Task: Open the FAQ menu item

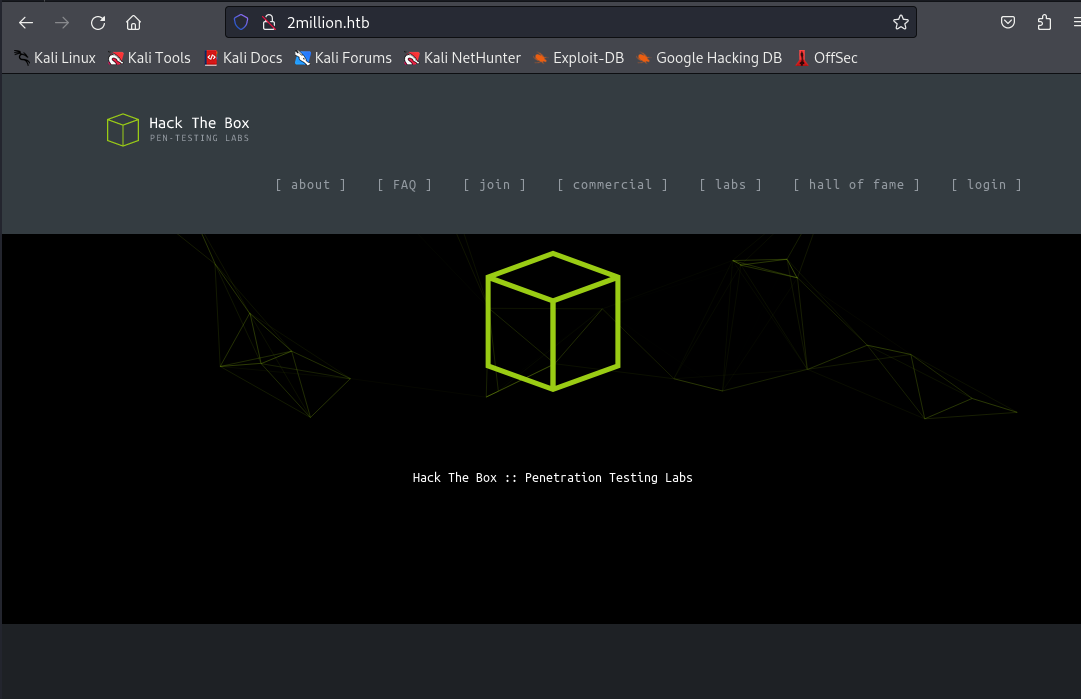Action: coord(404,185)
